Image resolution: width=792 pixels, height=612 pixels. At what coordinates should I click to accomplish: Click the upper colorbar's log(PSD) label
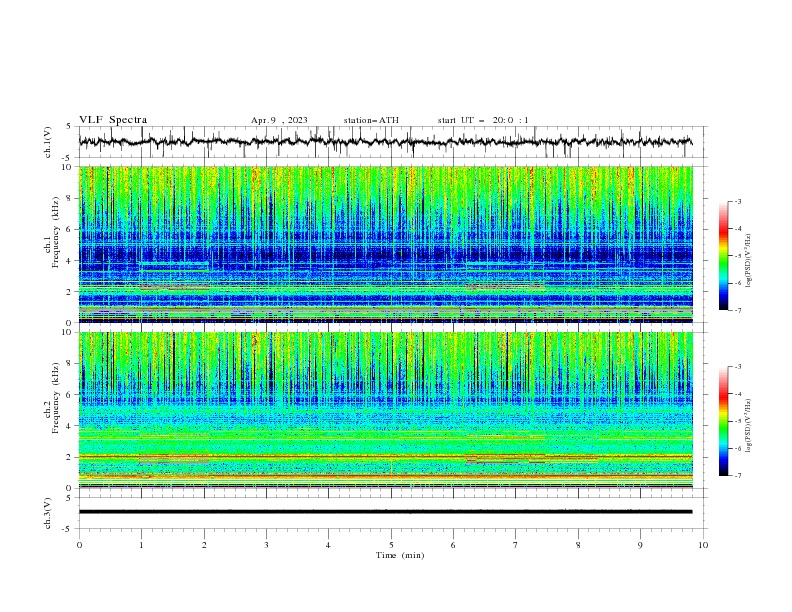click(x=749, y=261)
